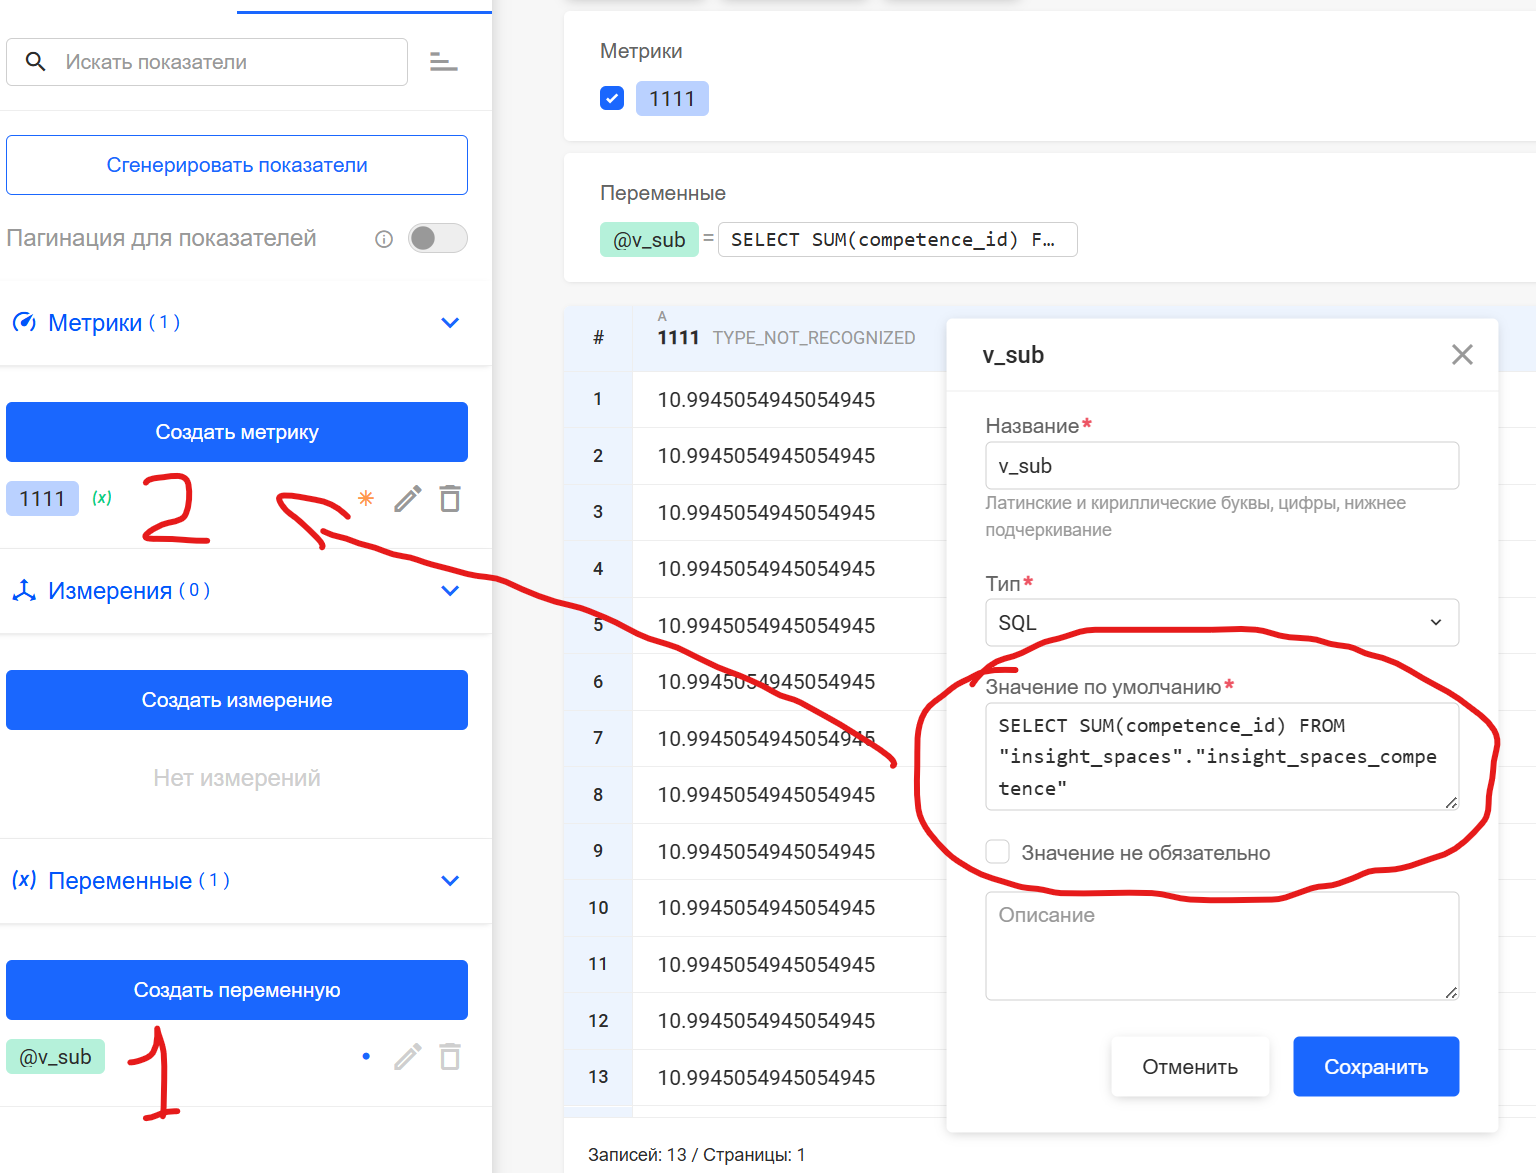Click the Создать метрику button
Screen dimensions: 1536x1173
(237, 432)
